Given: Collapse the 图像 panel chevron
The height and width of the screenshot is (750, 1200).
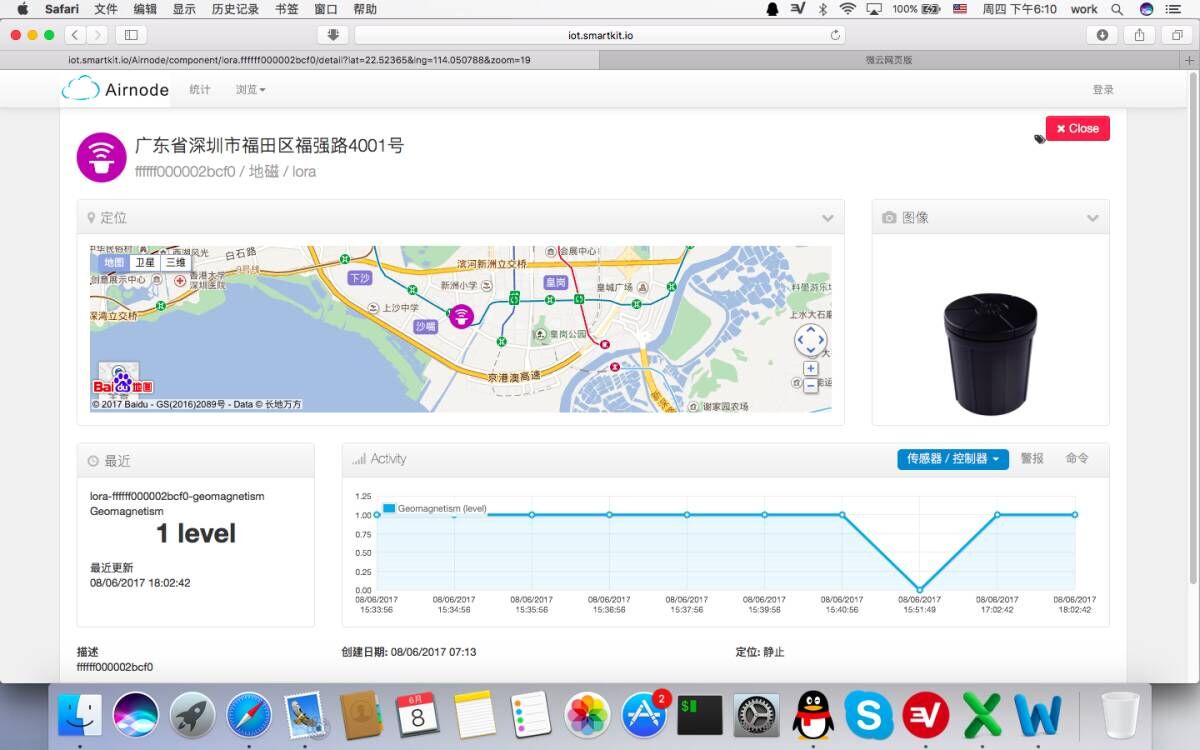Looking at the screenshot, I should 1093,218.
